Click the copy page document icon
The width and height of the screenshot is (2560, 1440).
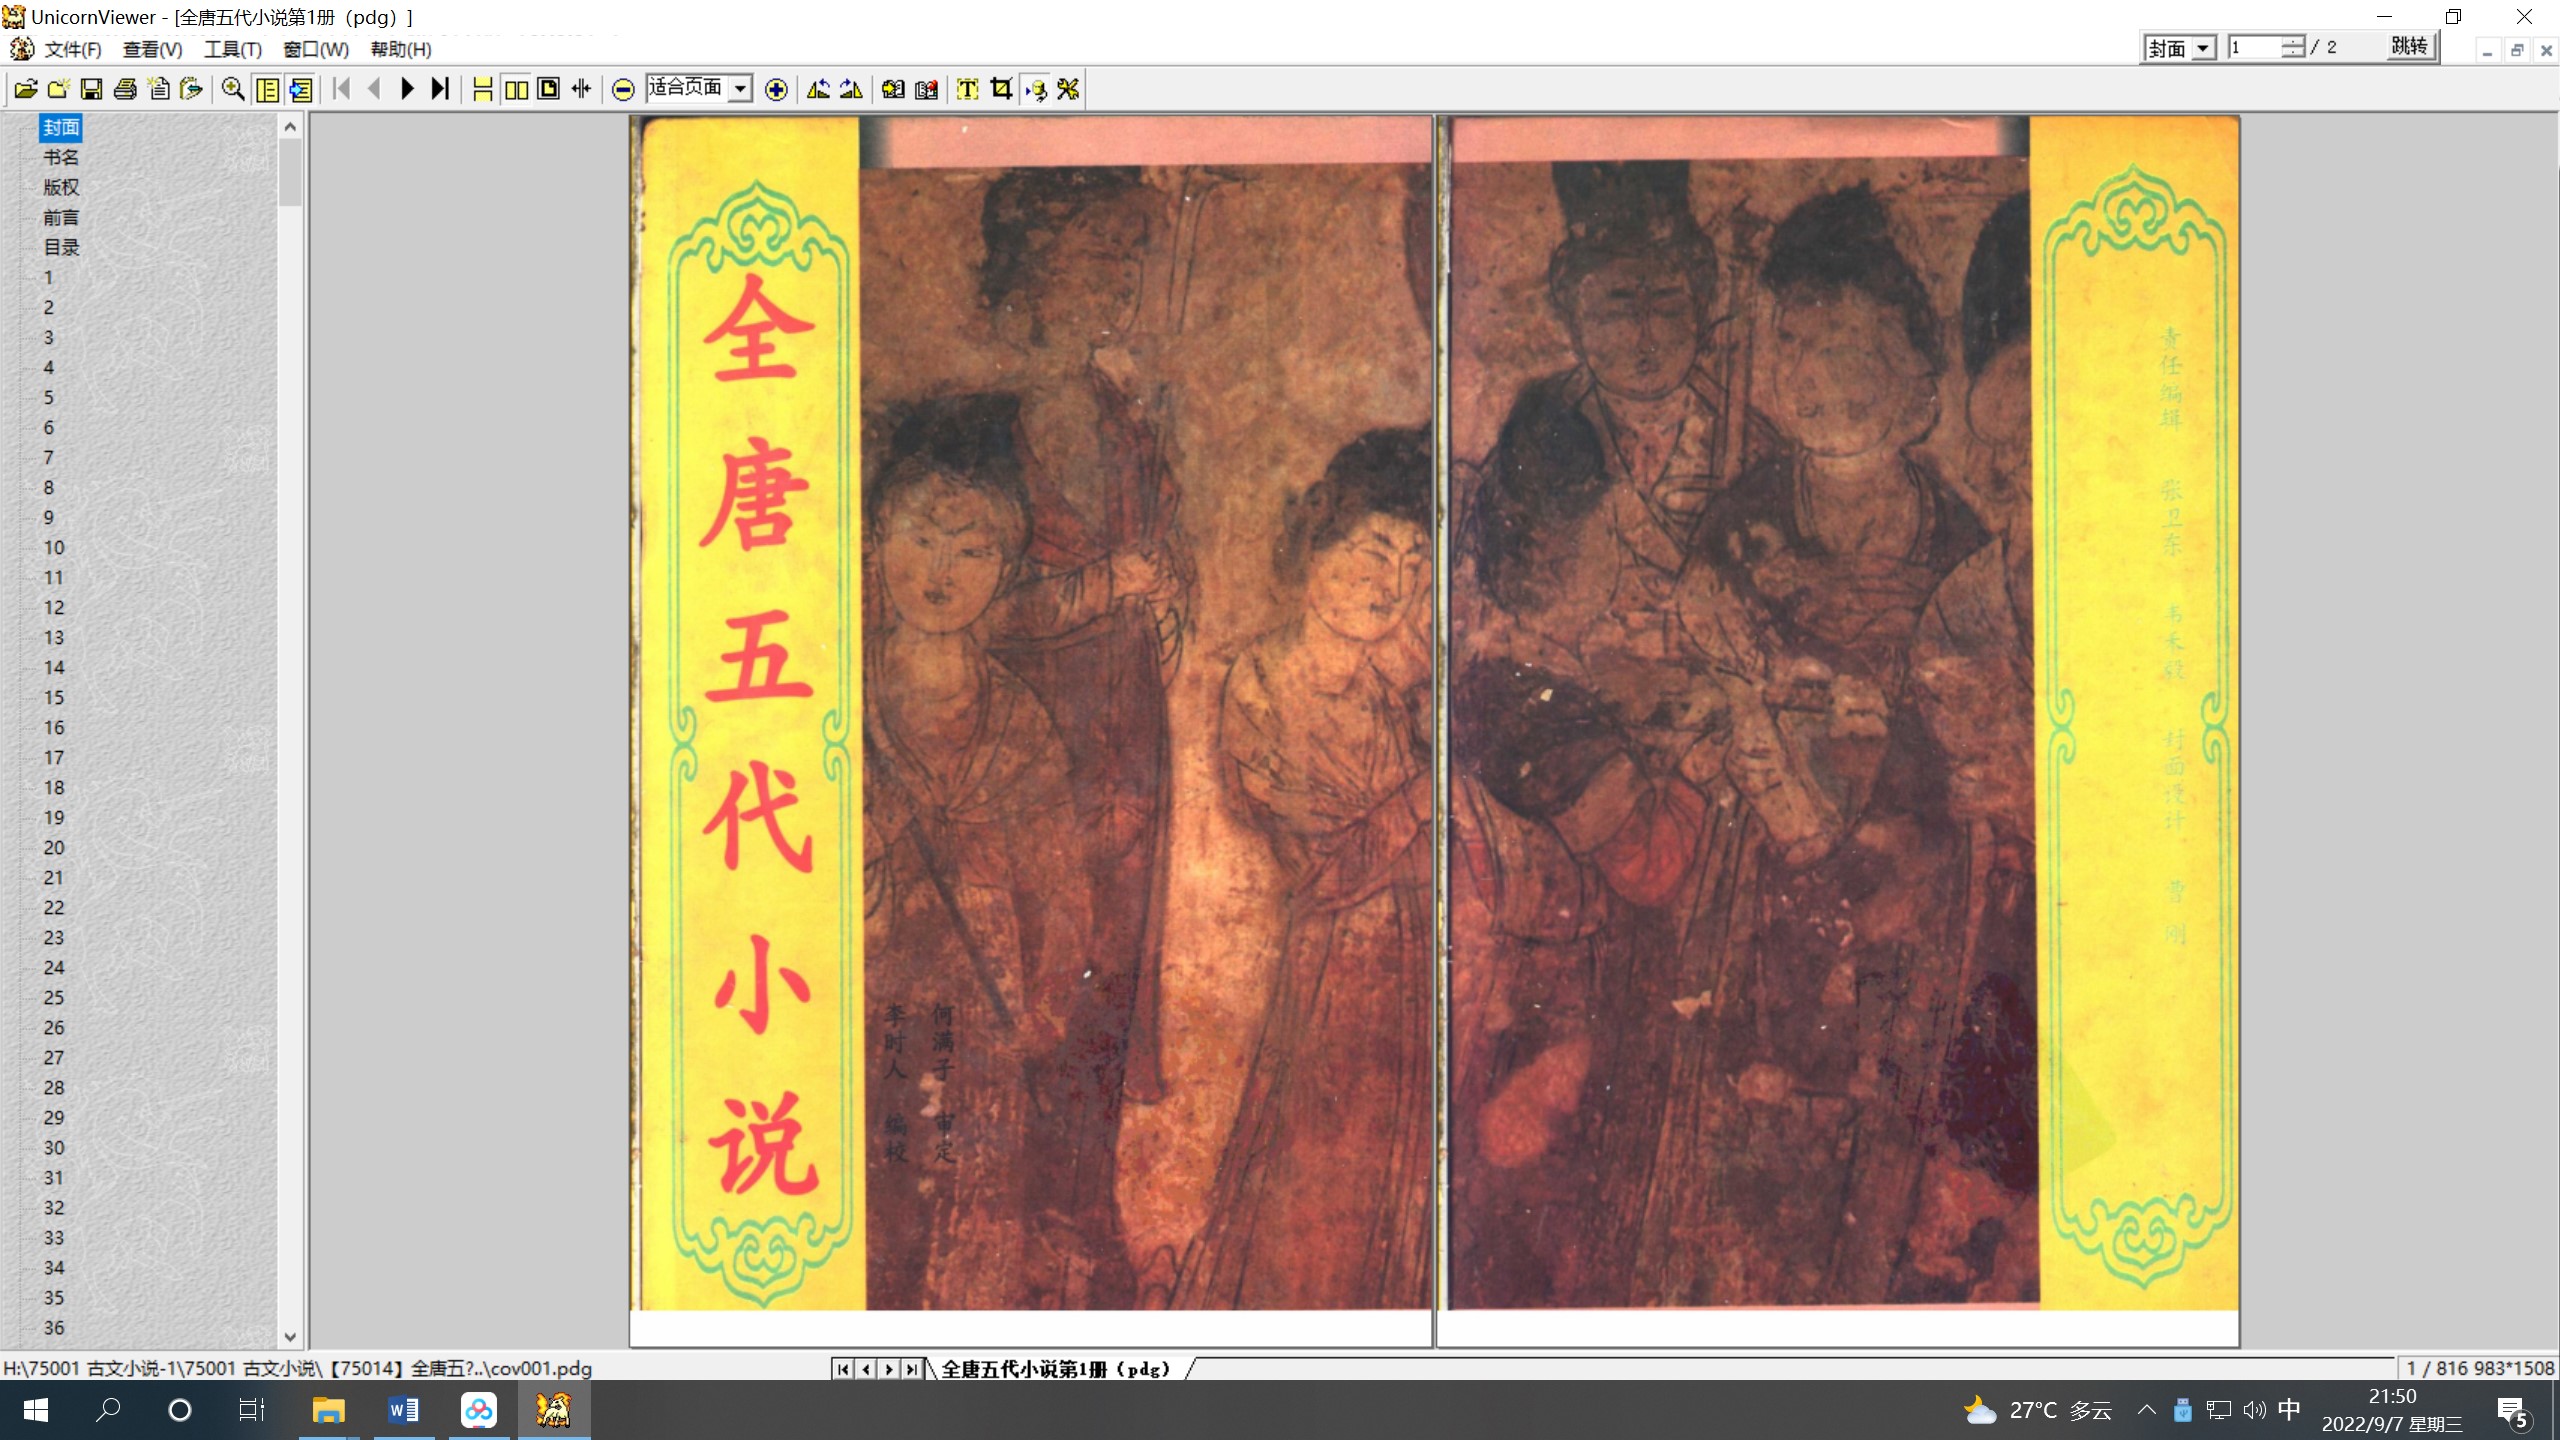(x=158, y=89)
